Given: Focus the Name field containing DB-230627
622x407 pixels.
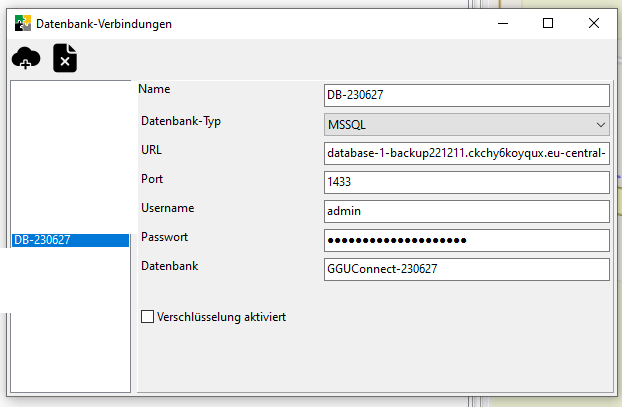Looking at the screenshot, I should click(467, 95).
